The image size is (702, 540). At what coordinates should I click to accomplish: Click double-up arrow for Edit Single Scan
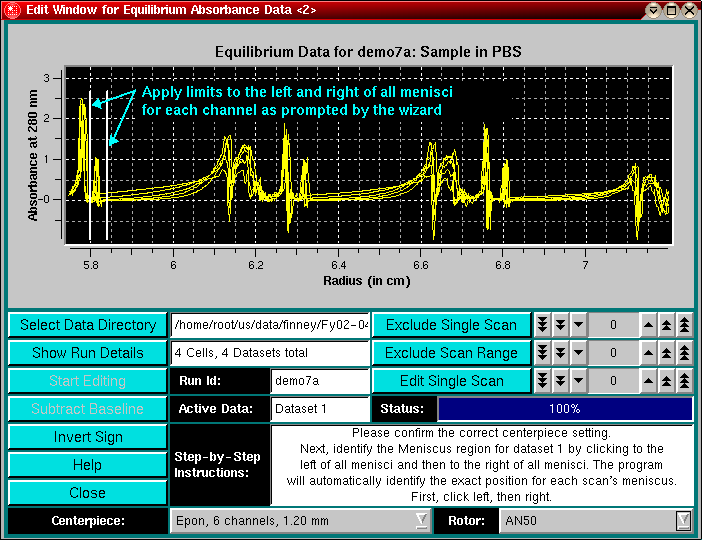666,381
